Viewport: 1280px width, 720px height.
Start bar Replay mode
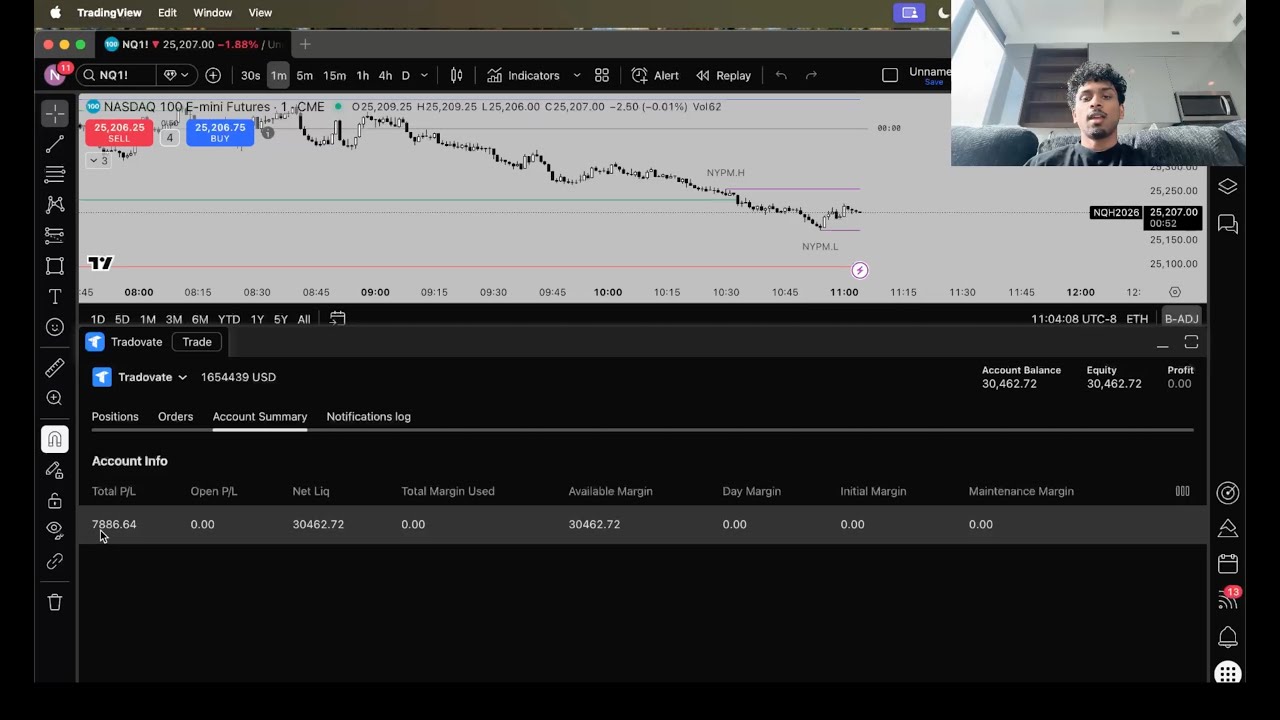coord(723,75)
